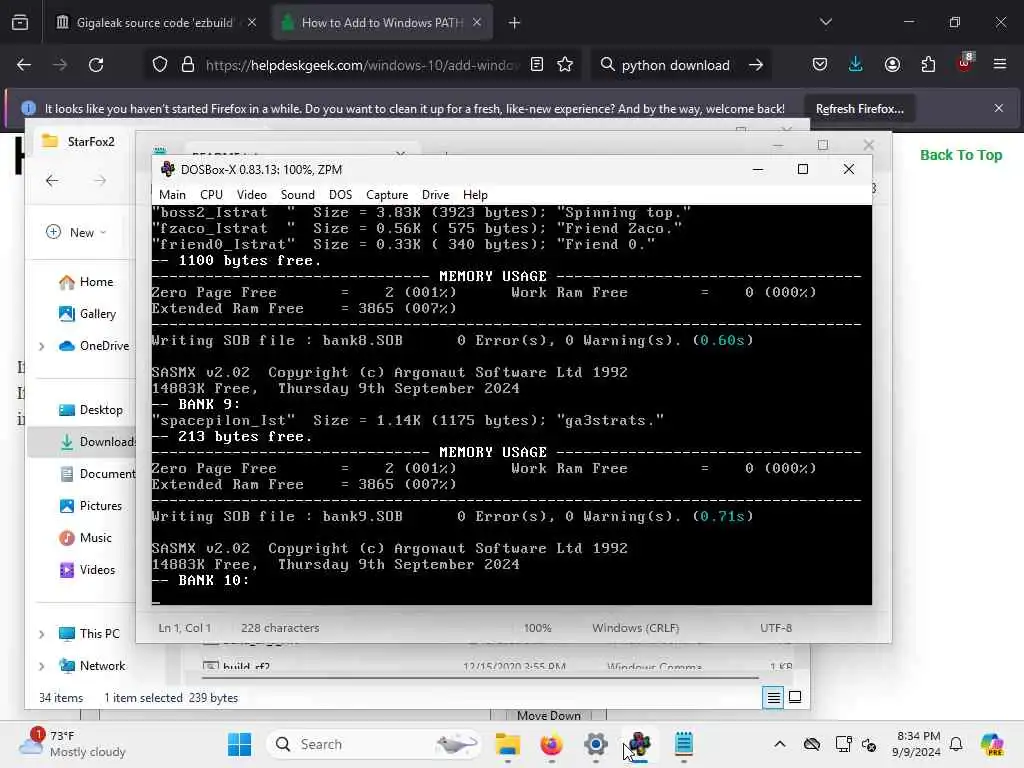Open the DOS menu in DOSBox-X
This screenshot has width=1024, height=768.
click(340, 195)
